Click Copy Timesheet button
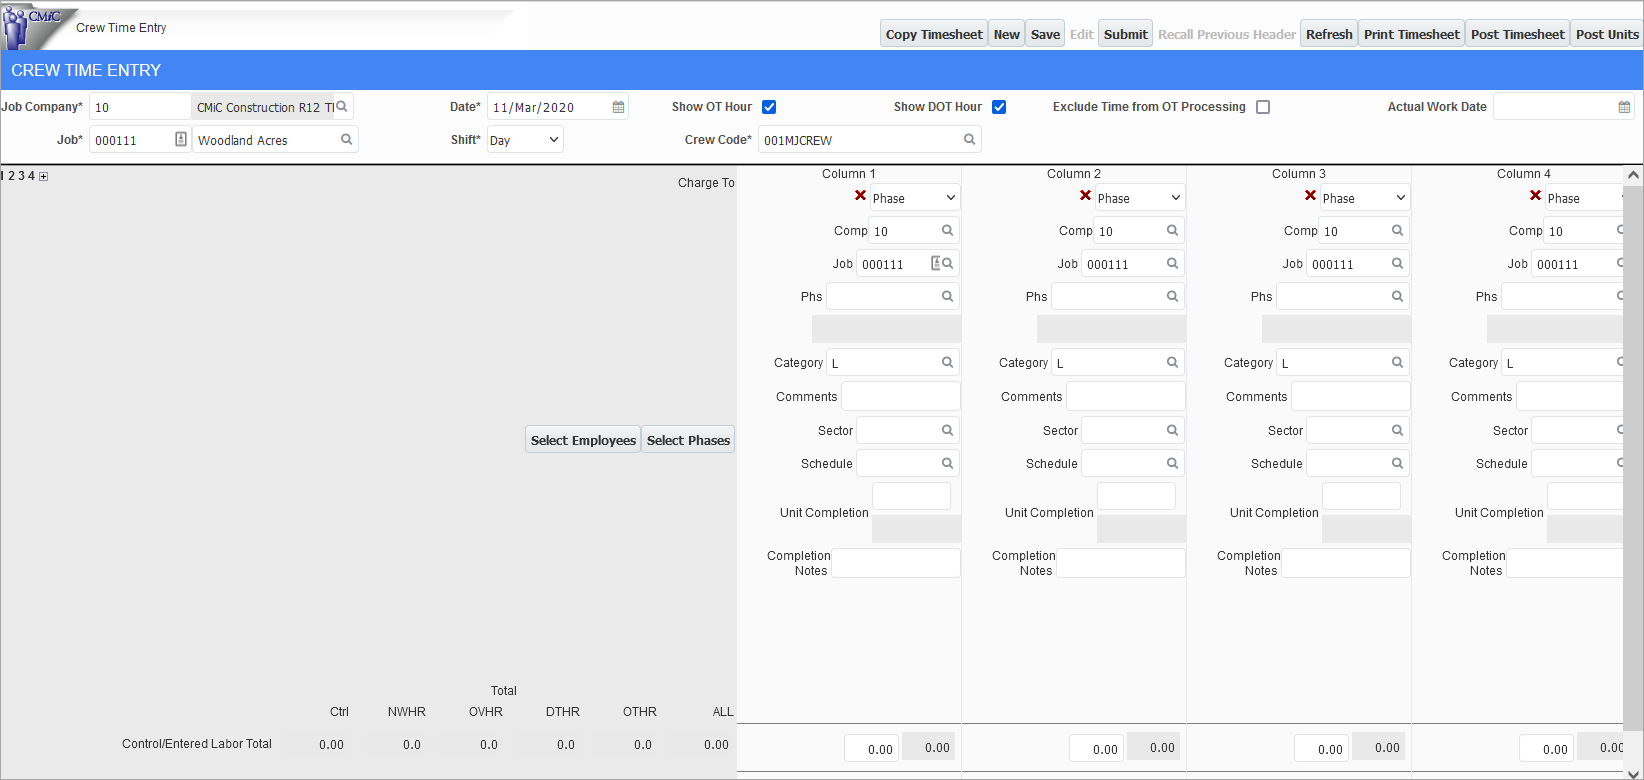The height and width of the screenshot is (780, 1644). (x=934, y=34)
